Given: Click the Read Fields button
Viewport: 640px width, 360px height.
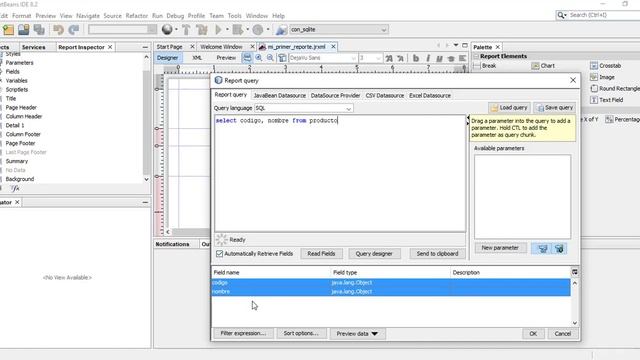Looking at the screenshot, I should coord(321,253).
